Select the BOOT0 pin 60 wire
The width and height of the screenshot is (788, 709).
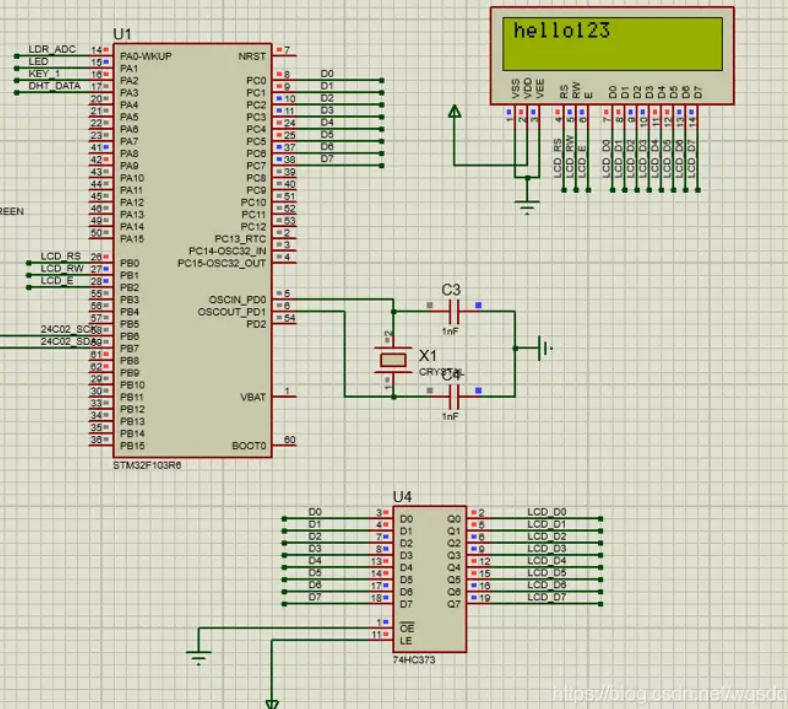[x=285, y=445]
